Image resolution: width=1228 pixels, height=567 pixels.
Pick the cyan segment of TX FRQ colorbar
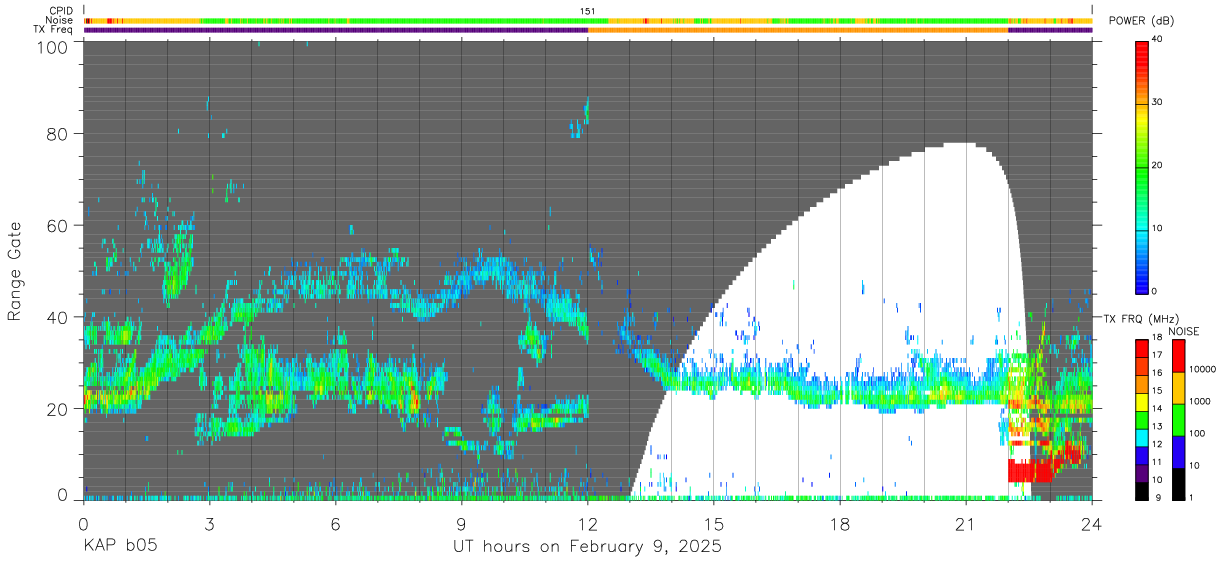1140,437
